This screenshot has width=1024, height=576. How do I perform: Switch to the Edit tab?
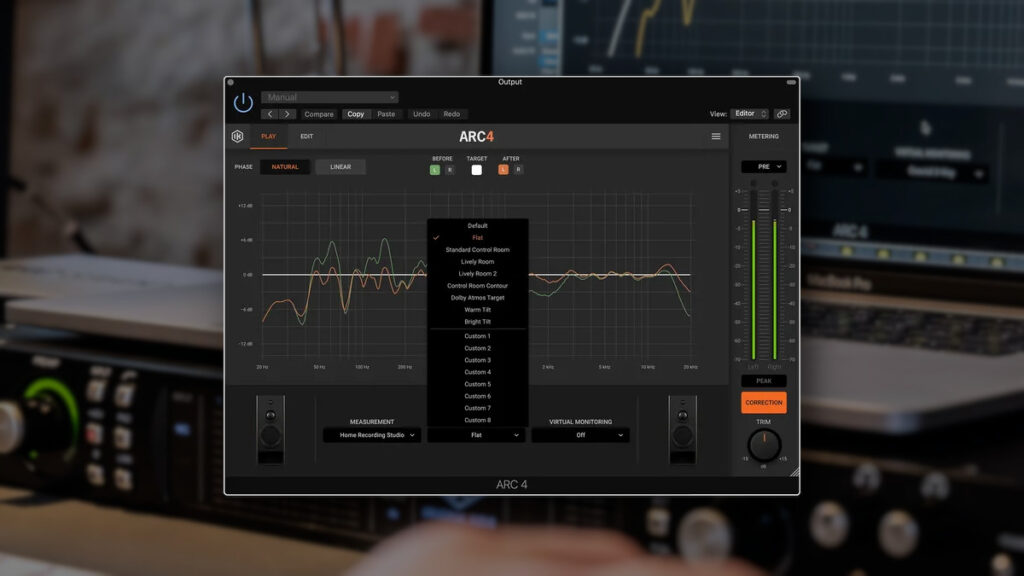(x=307, y=136)
